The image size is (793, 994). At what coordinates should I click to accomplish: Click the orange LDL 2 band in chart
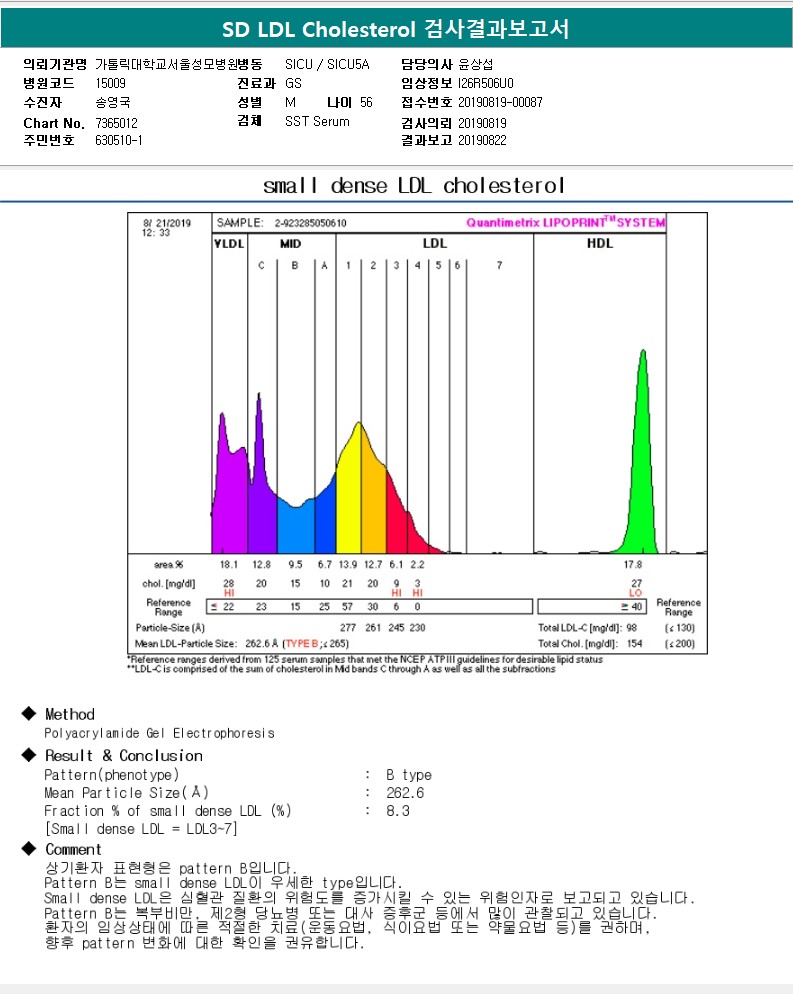click(x=373, y=507)
